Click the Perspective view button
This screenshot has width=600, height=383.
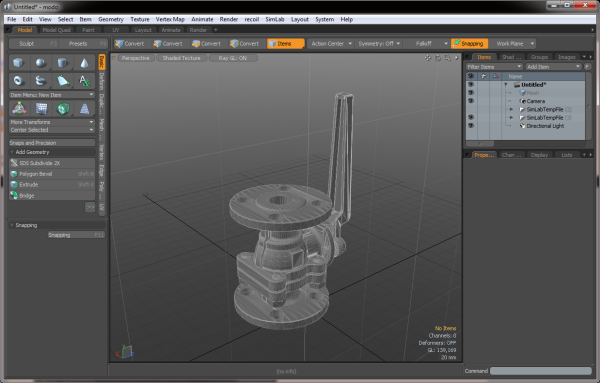135,58
